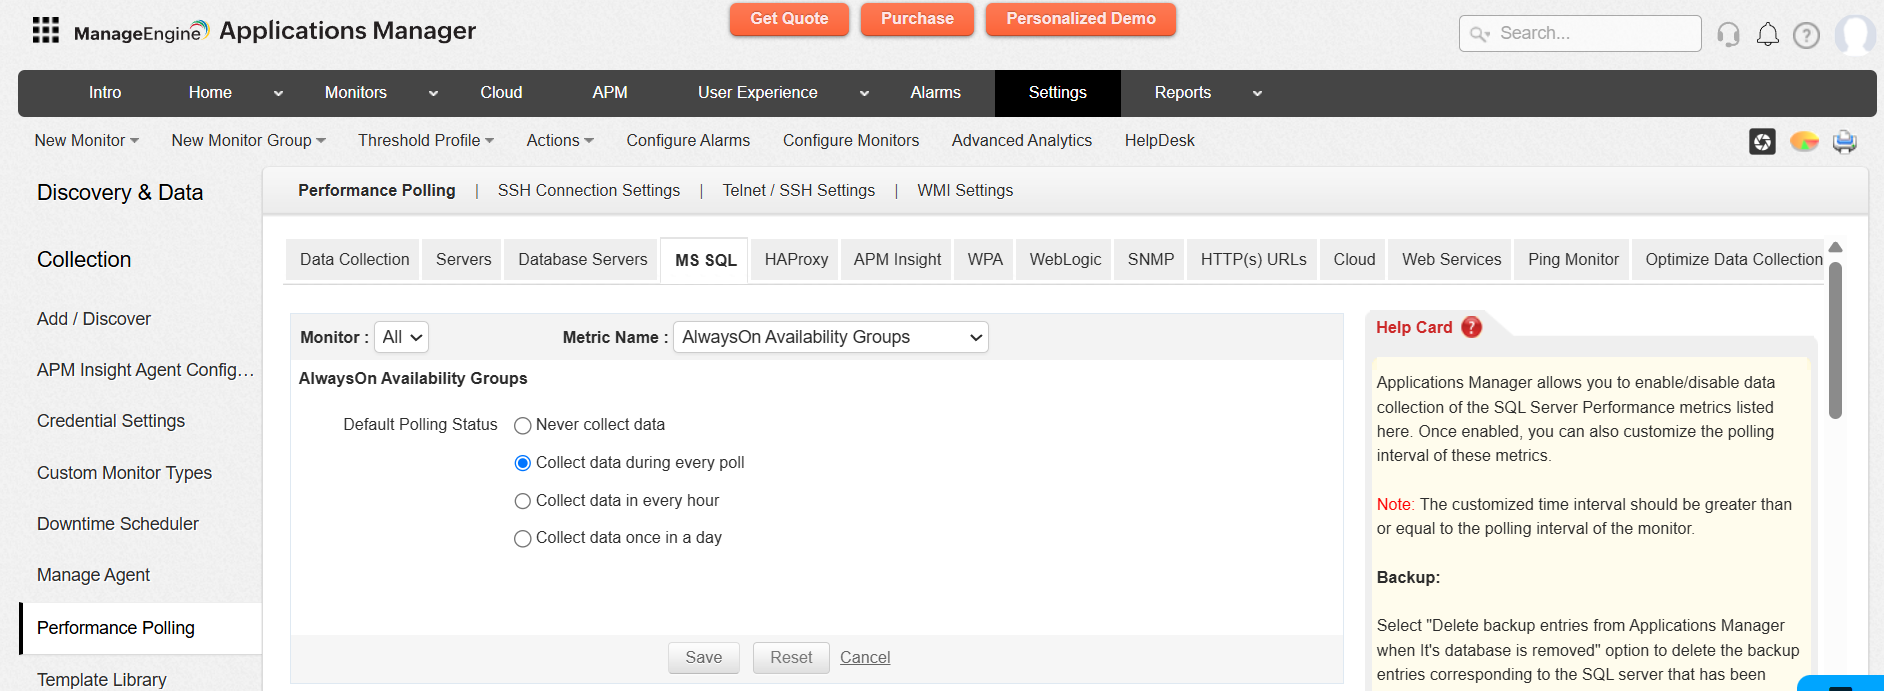Click the red Help Card question icon
Image resolution: width=1884 pixels, height=691 pixels.
pos(1471,327)
